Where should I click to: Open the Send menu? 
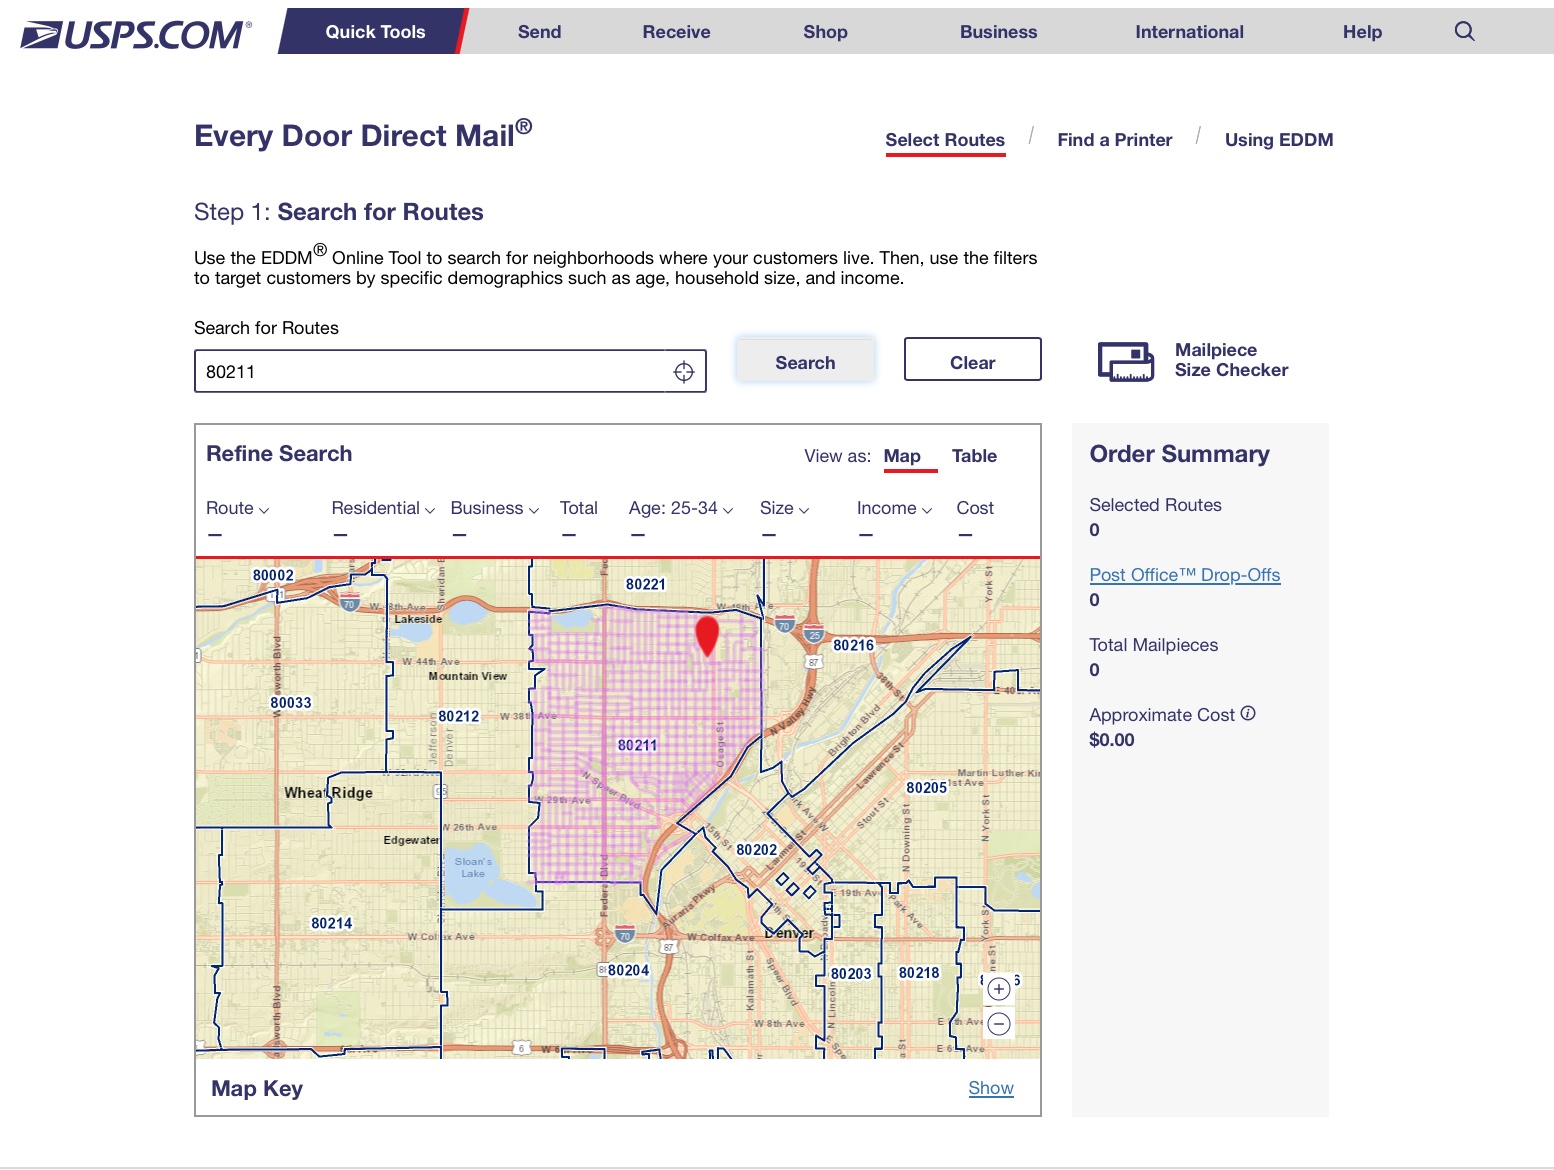539,31
